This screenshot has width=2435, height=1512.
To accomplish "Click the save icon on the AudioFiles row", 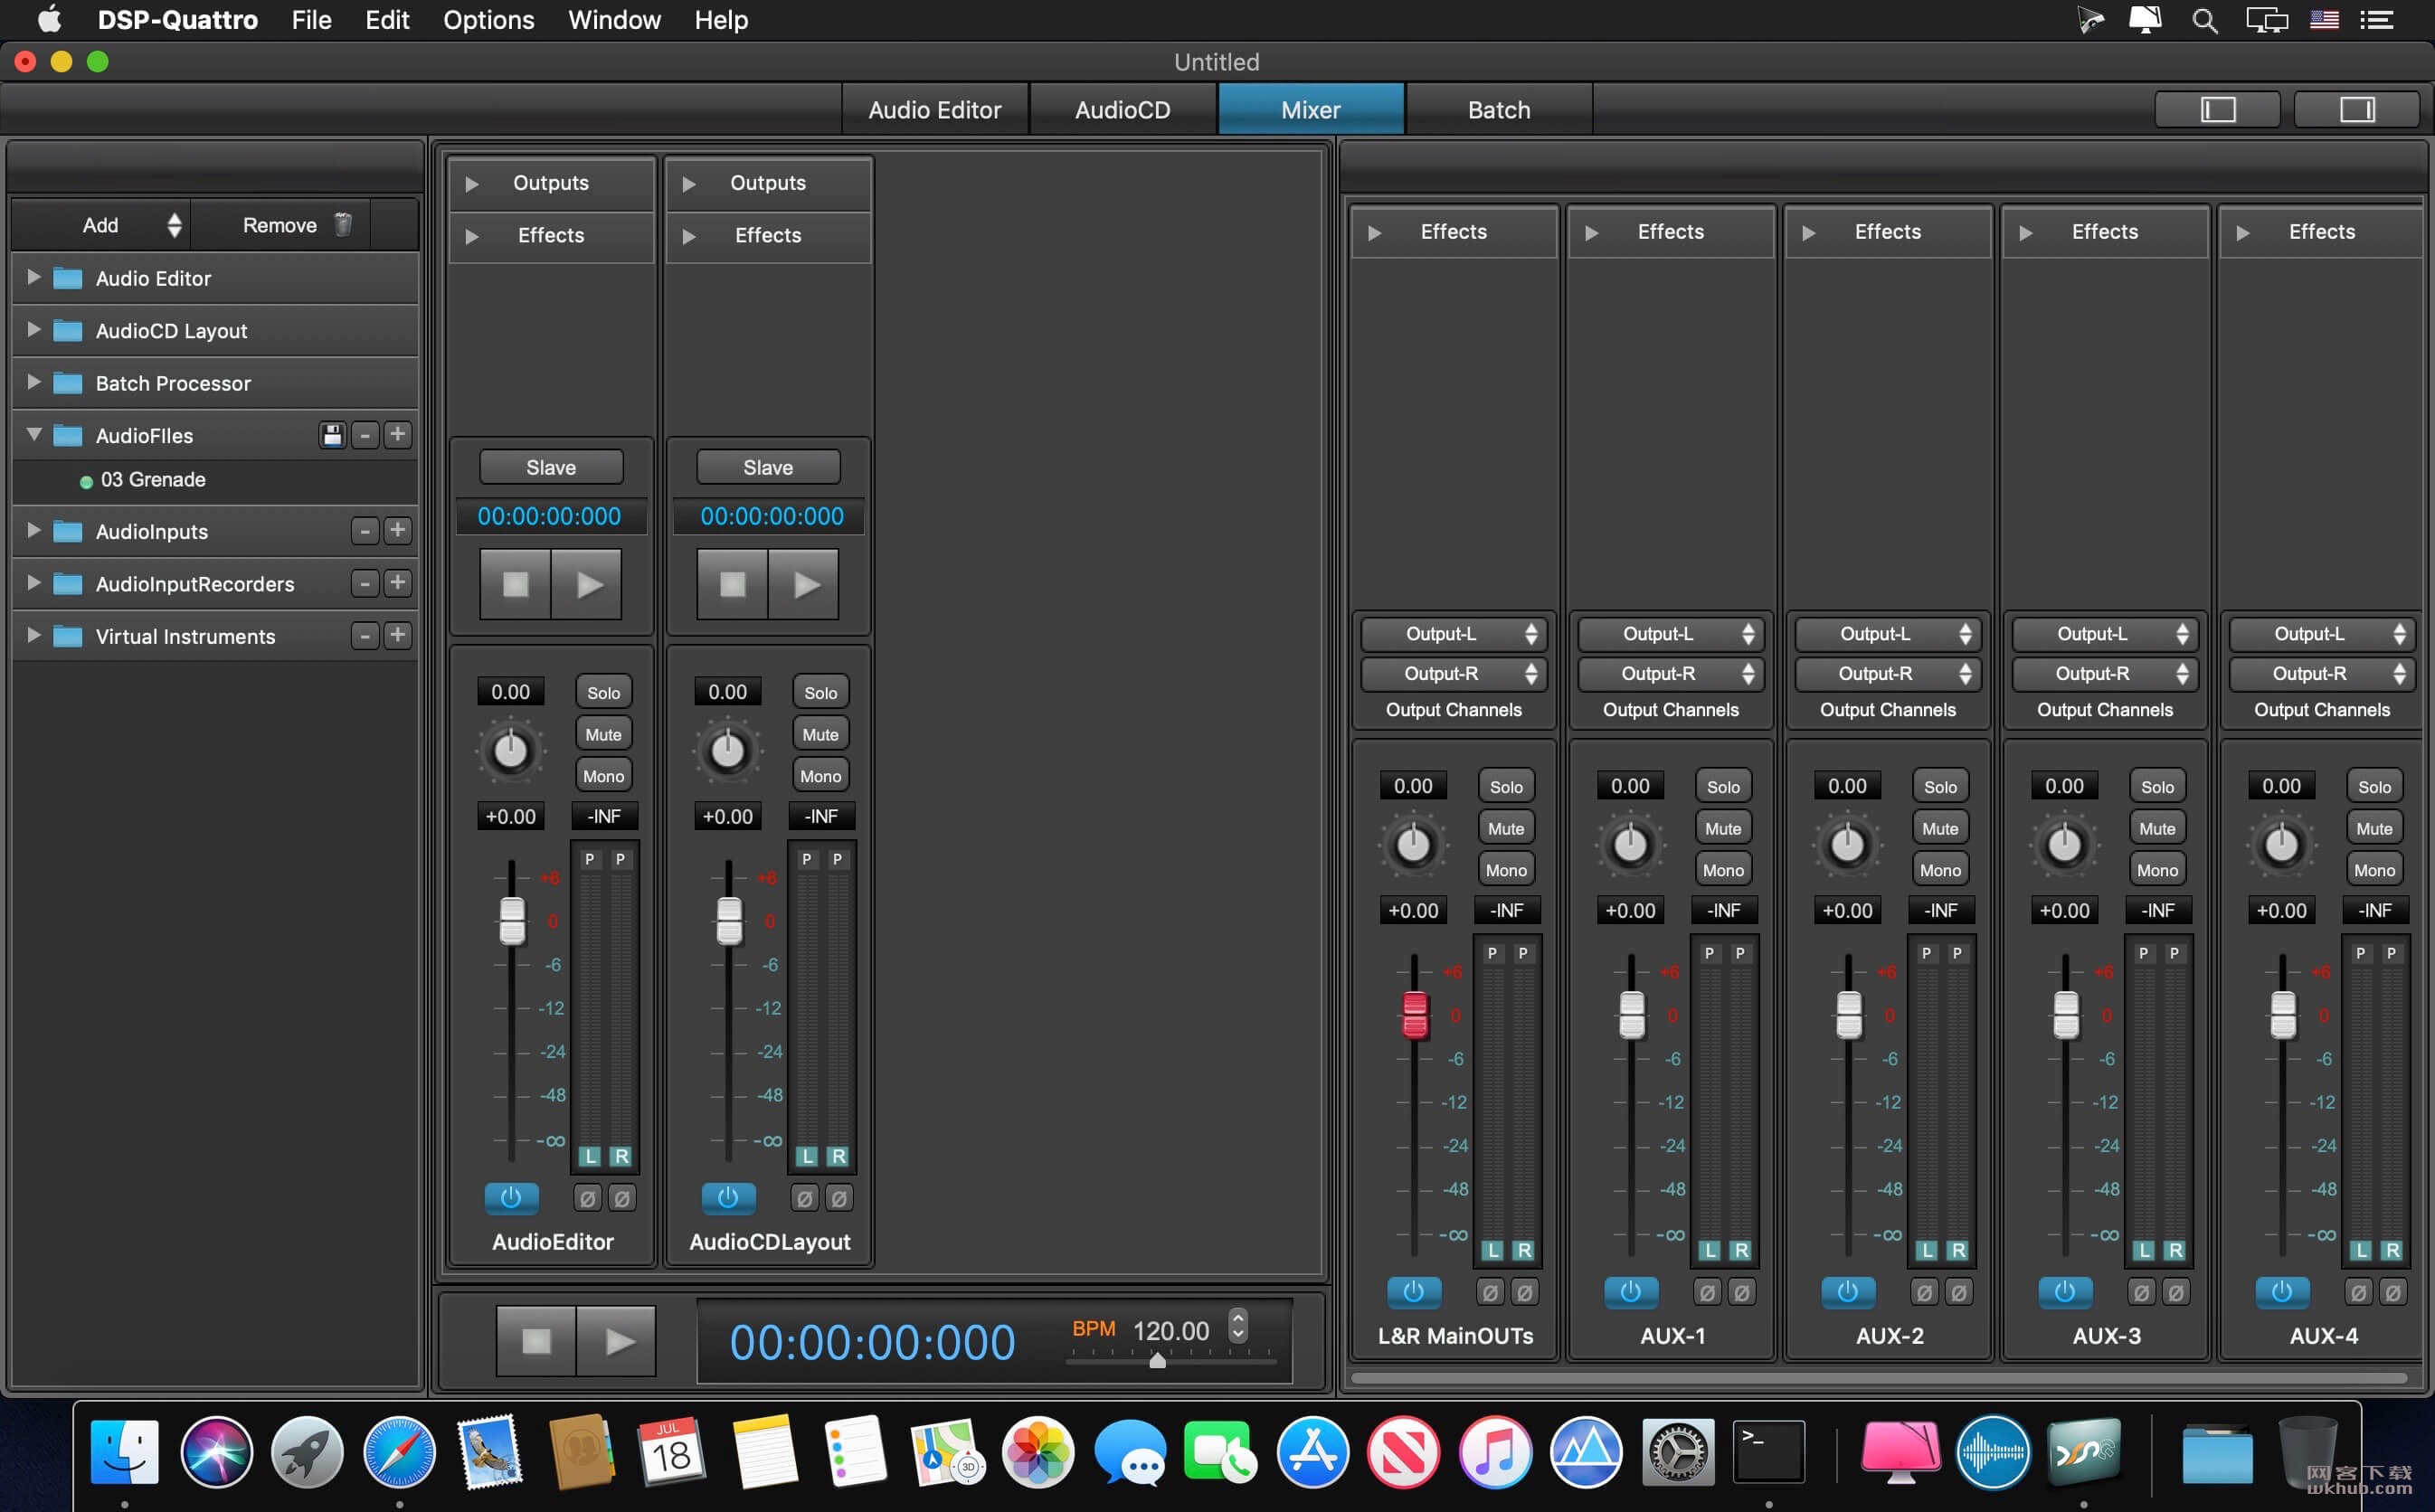I will [x=332, y=435].
